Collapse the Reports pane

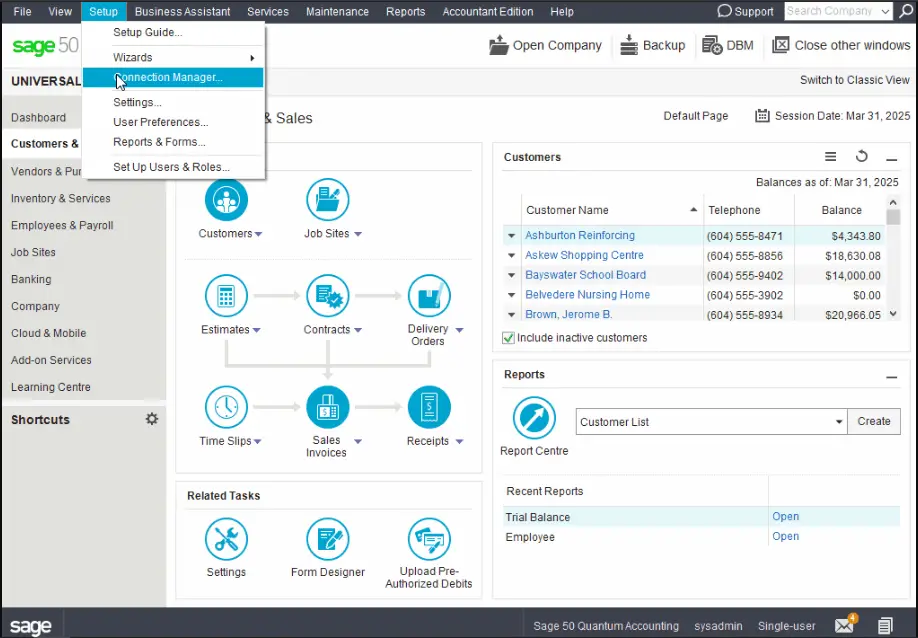891,377
